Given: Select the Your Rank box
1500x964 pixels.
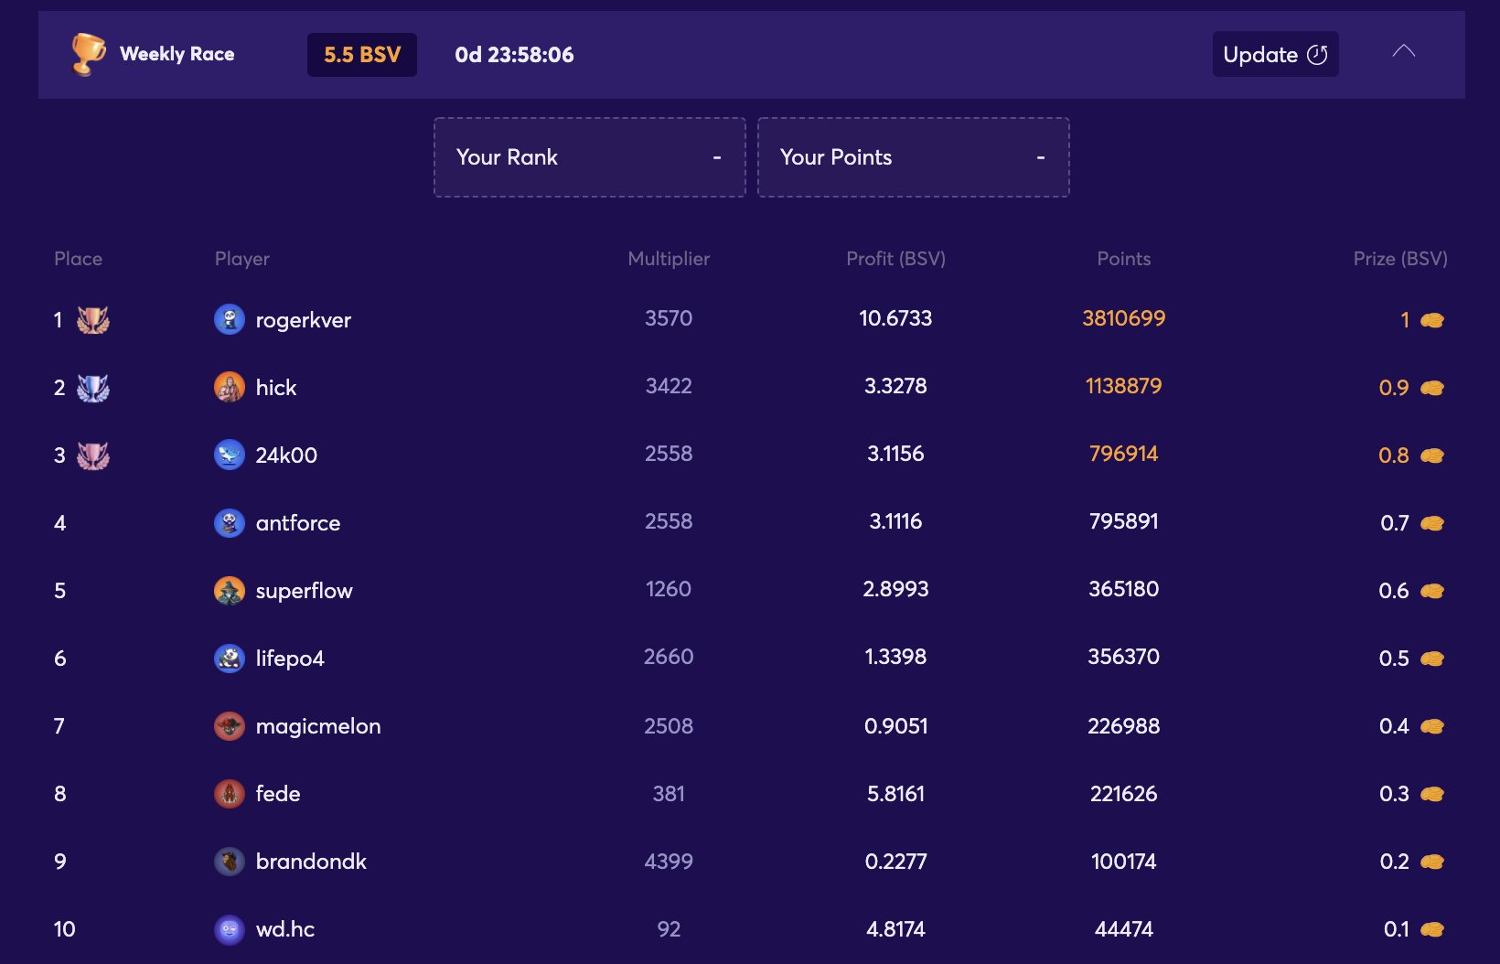Looking at the screenshot, I should pos(589,157).
